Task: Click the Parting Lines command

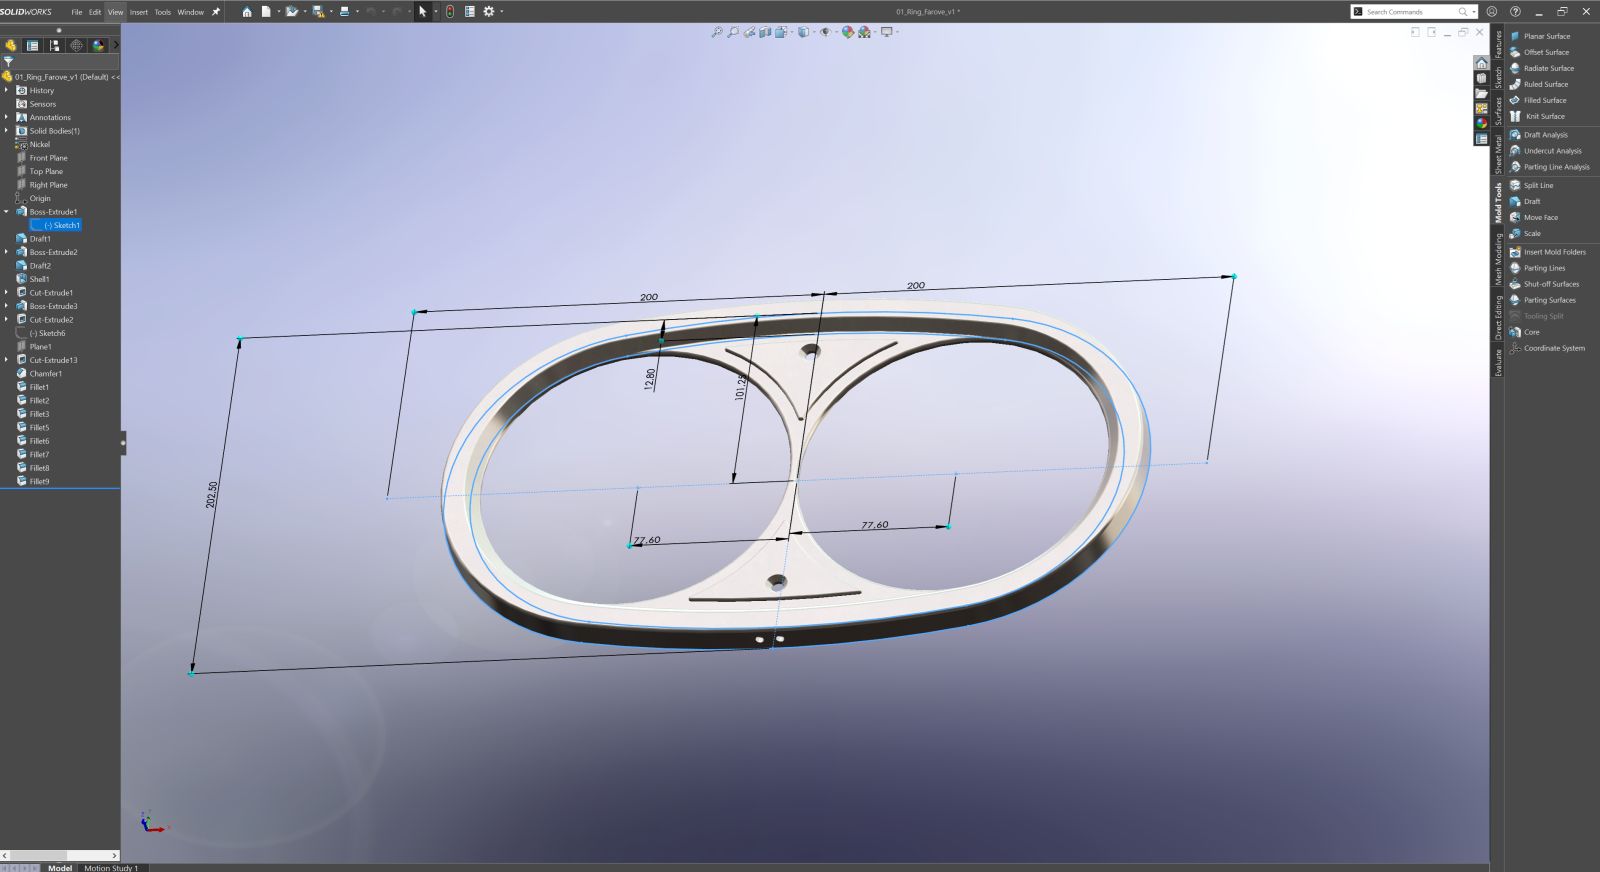Action: (1544, 268)
